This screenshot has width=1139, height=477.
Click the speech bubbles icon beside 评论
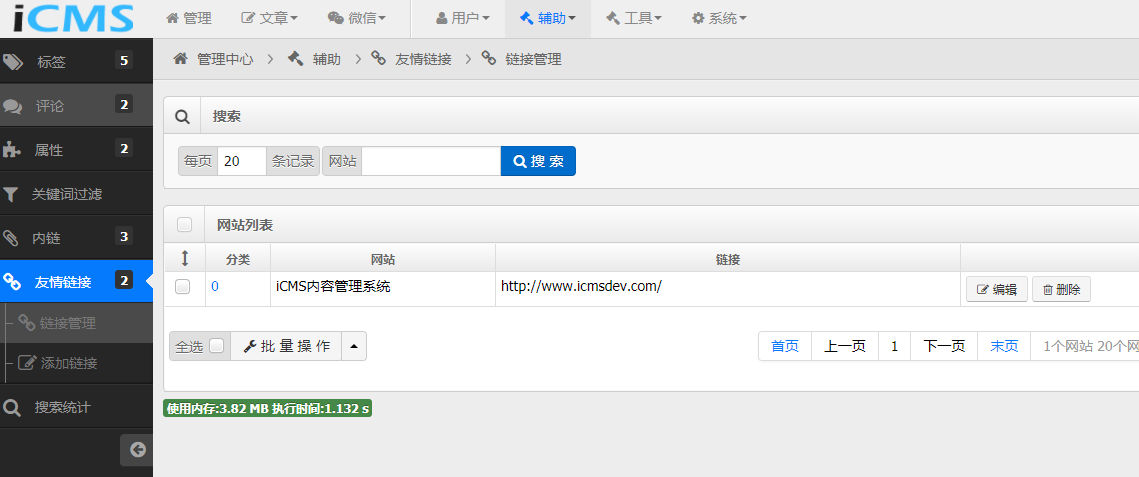(x=12, y=107)
